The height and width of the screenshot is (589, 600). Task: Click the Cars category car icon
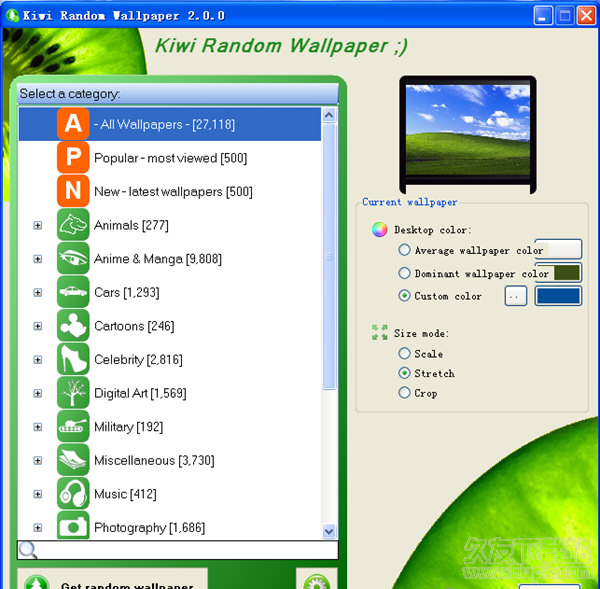73,292
